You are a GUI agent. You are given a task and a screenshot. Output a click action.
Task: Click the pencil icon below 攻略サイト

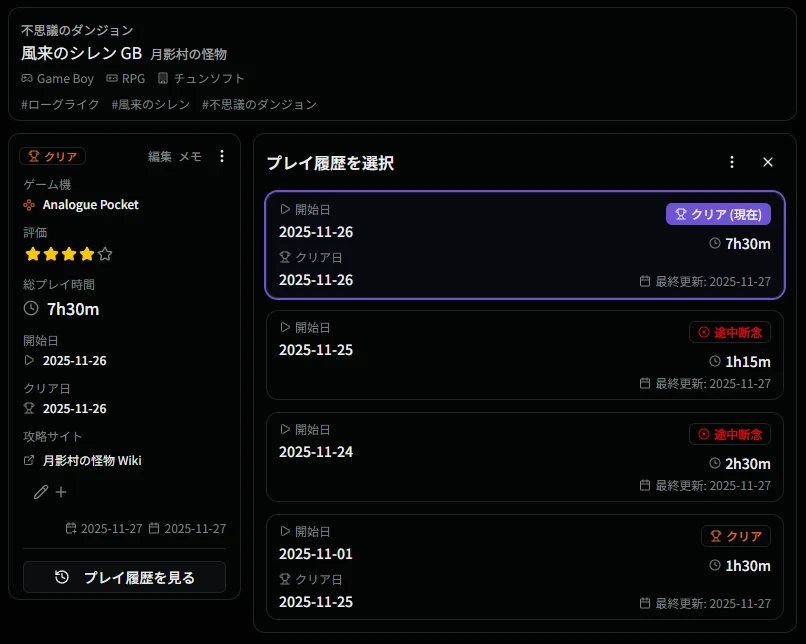tap(40, 491)
